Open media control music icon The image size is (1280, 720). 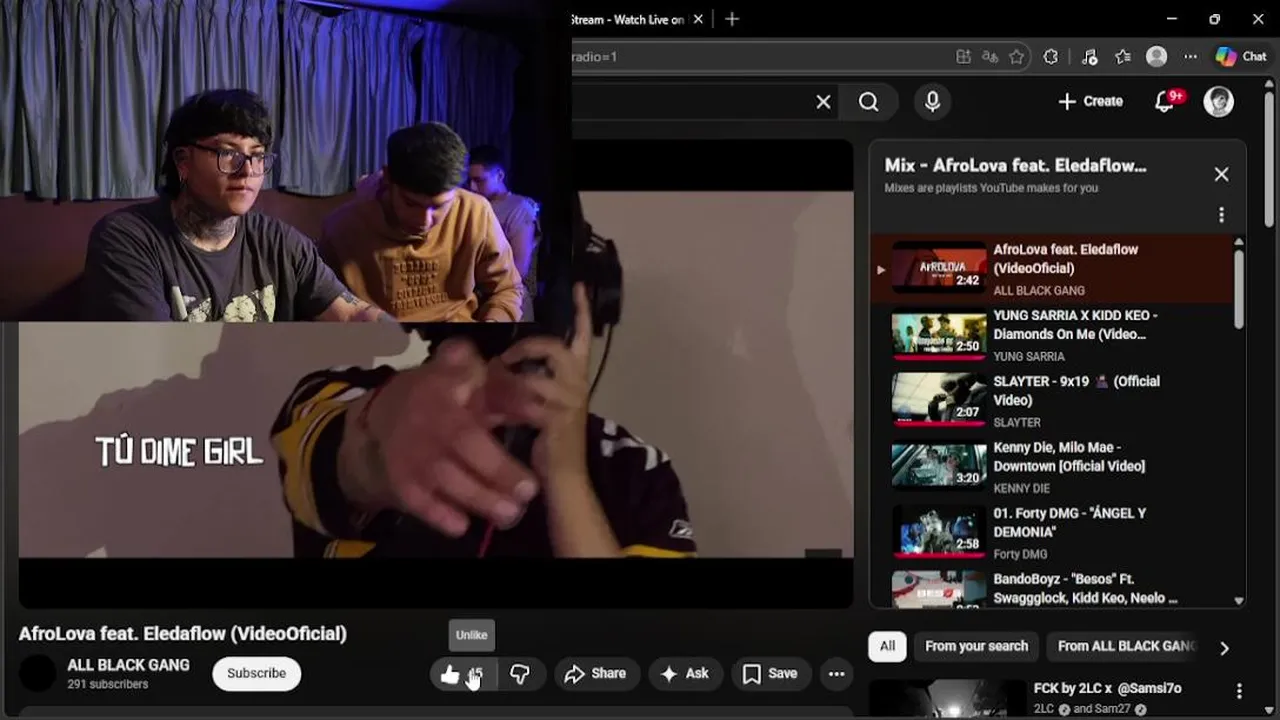pyautogui.click(x=1090, y=57)
